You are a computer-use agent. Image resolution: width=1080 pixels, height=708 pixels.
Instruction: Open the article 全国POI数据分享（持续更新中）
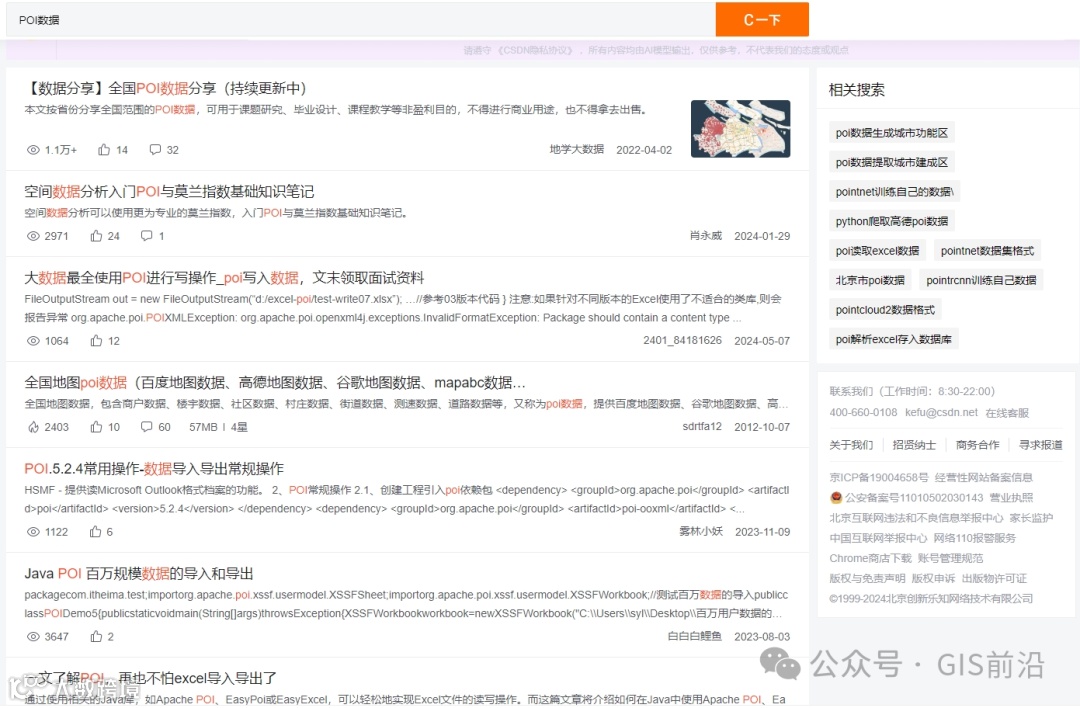tap(165, 88)
